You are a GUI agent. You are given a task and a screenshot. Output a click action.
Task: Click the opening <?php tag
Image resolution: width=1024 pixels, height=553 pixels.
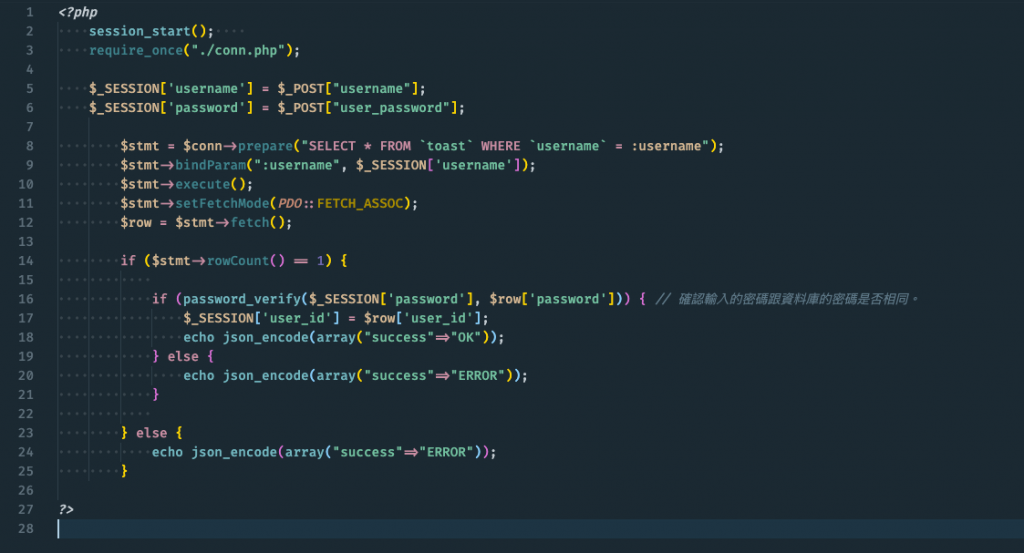pyautogui.click(x=78, y=12)
